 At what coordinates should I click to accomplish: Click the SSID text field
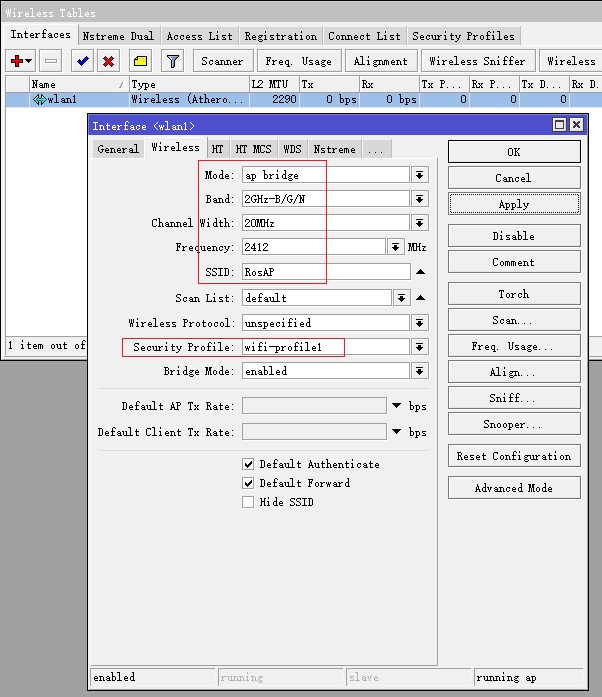(325, 272)
